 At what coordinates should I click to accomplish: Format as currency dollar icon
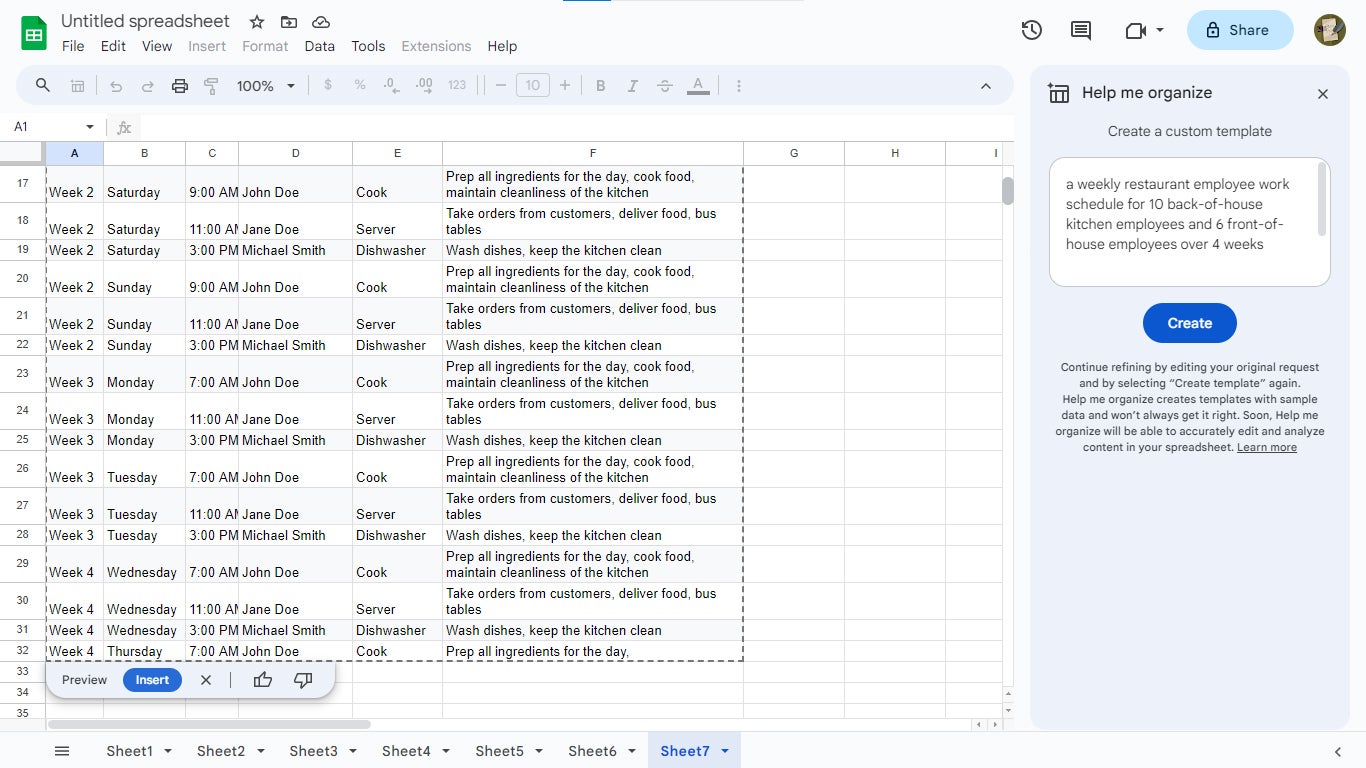[328, 85]
